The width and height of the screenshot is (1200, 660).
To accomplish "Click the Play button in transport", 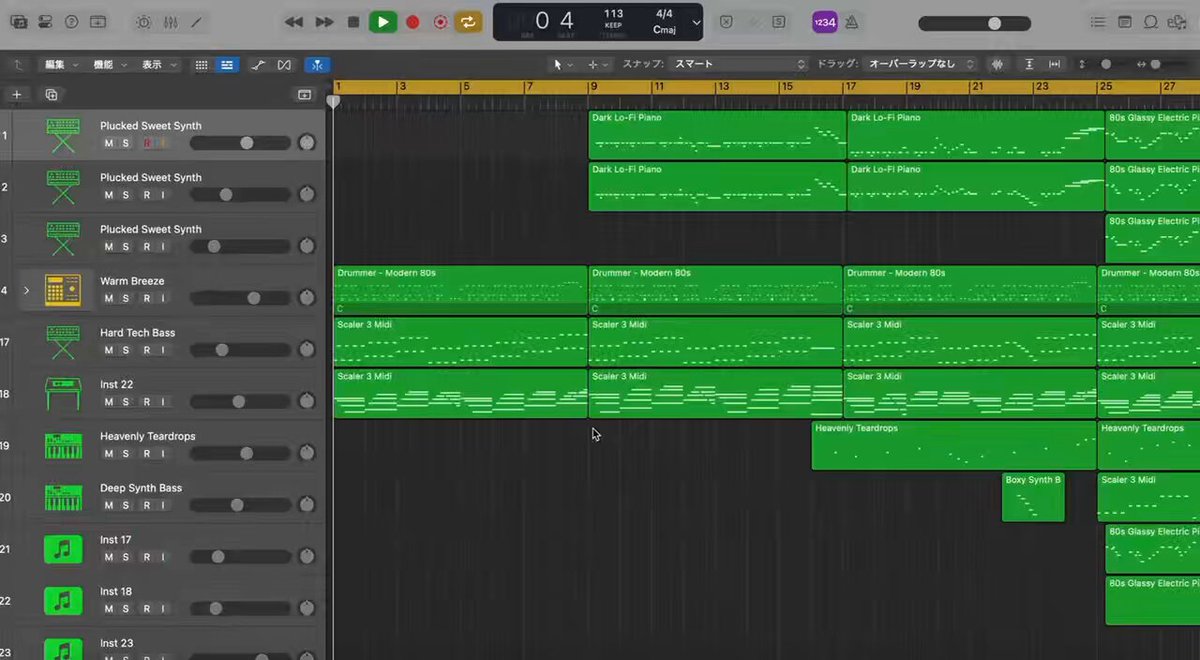I will coord(383,21).
